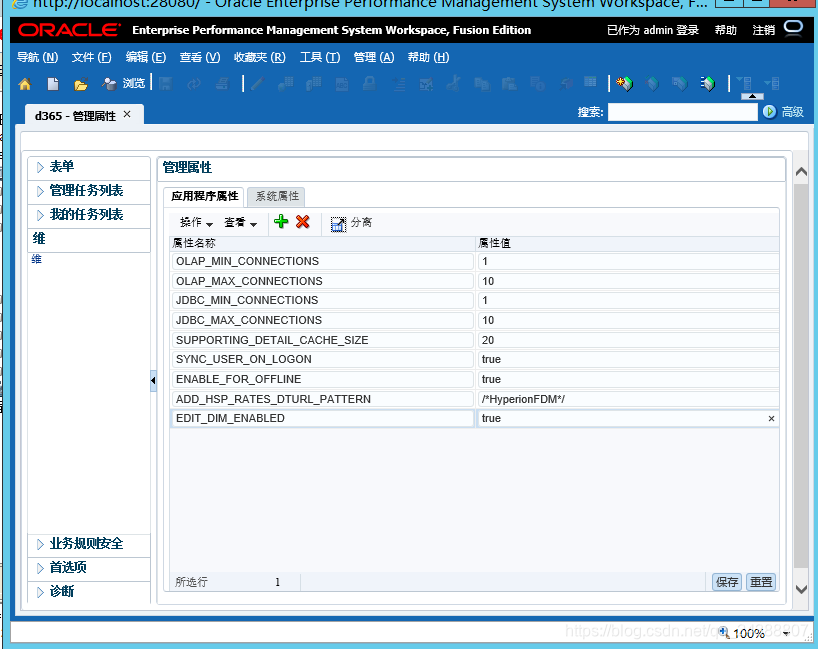Viewport: 818px width, 649px height.
Task: Delete selected property with red X
Action: pyautogui.click(x=303, y=222)
